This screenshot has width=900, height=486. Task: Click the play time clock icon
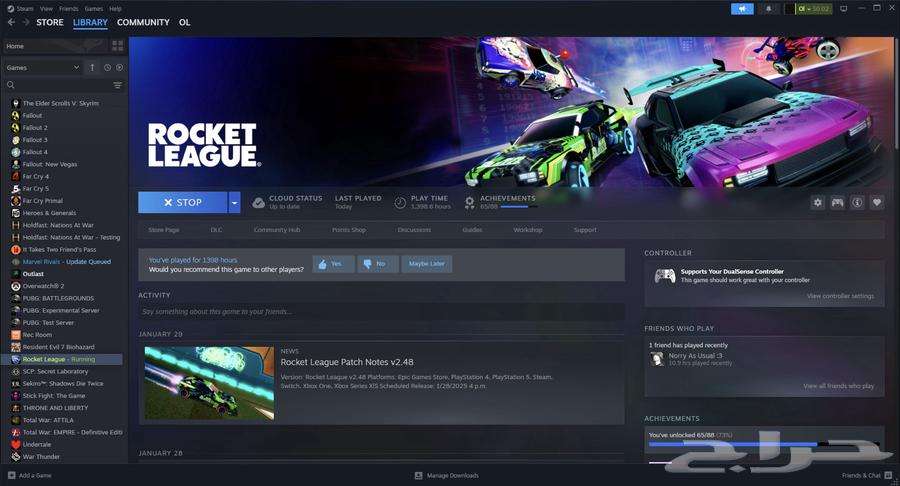pyautogui.click(x=400, y=203)
